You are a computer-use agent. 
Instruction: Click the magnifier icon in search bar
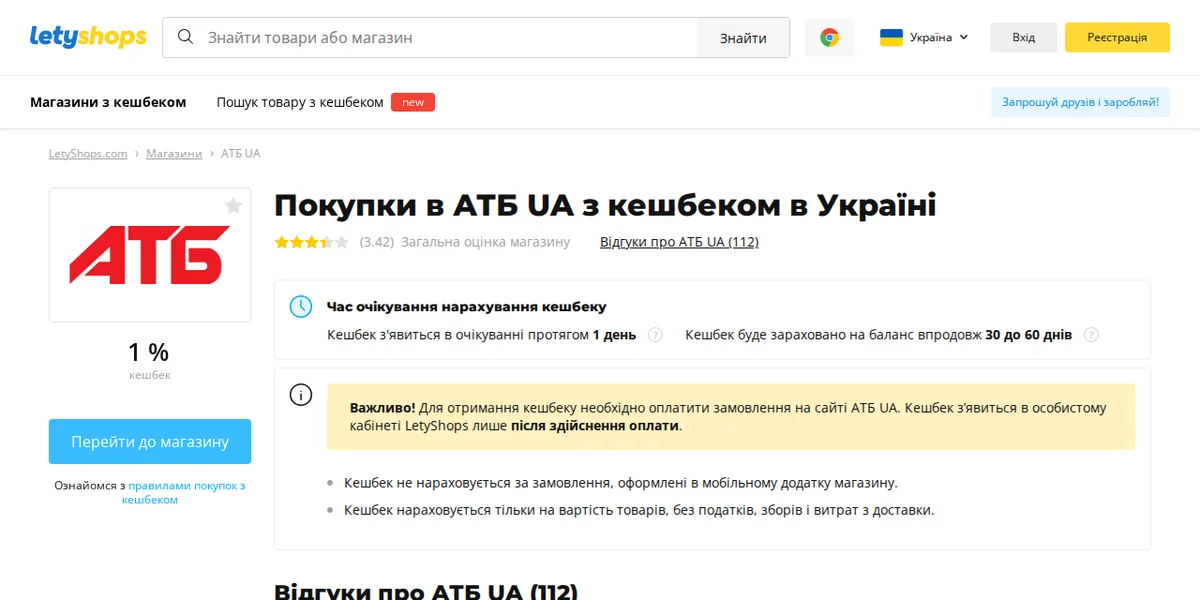pyautogui.click(x=185, y=37)
